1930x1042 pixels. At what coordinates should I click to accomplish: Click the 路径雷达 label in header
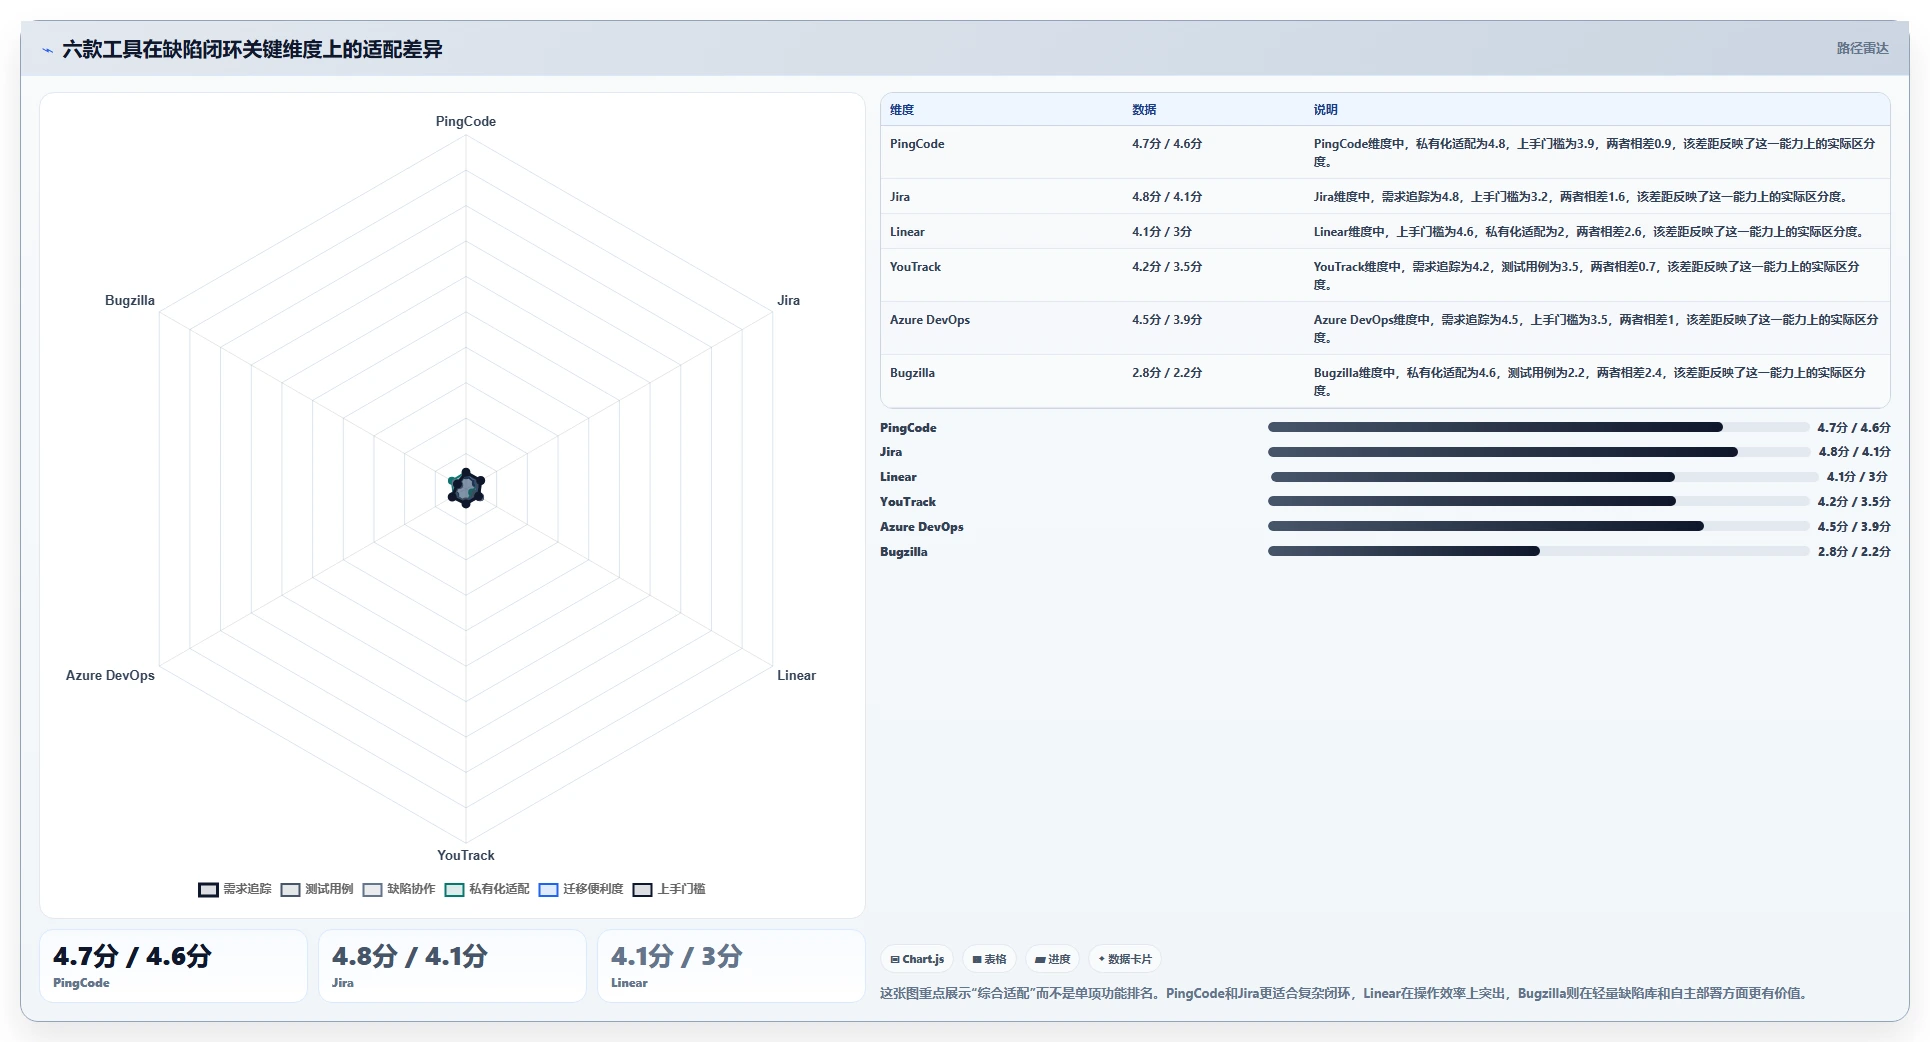point(1862,48)
